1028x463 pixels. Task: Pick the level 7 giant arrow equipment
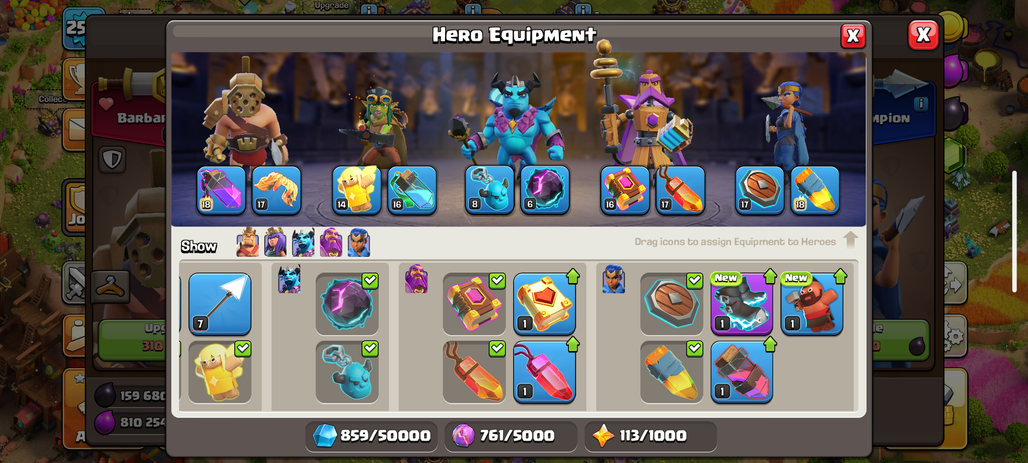click(x=220, y=304)
